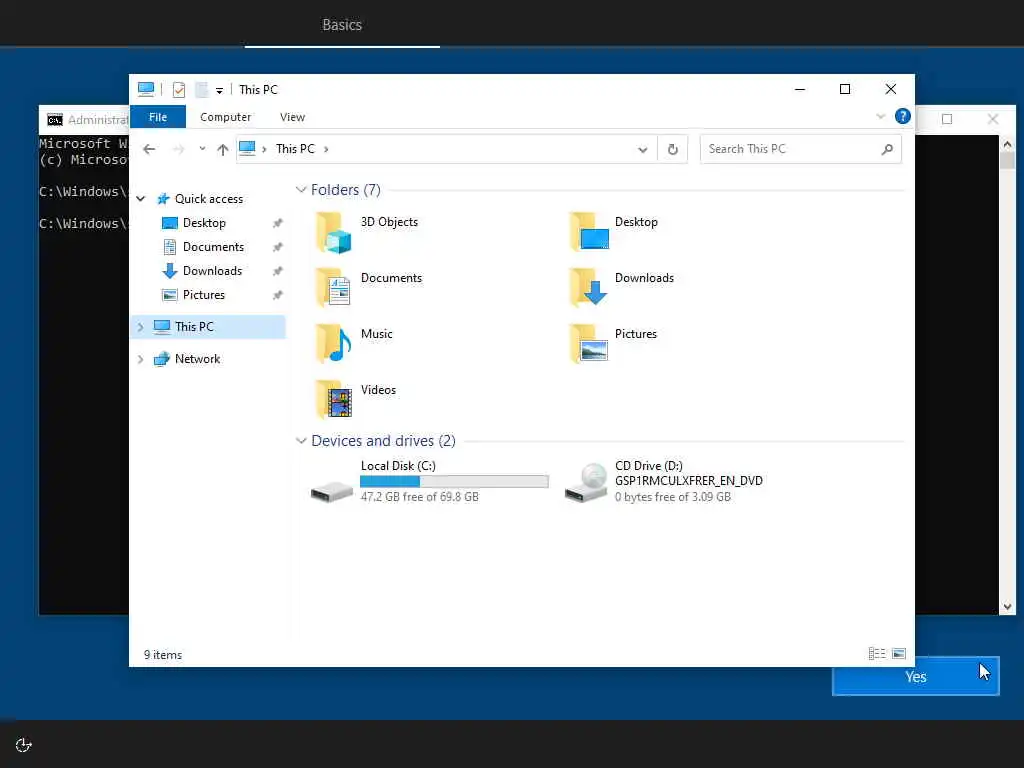Viewport: 1024px width, 768px height.
Task: Switch to details view layout icon
Action: click(x=877, y=653)
